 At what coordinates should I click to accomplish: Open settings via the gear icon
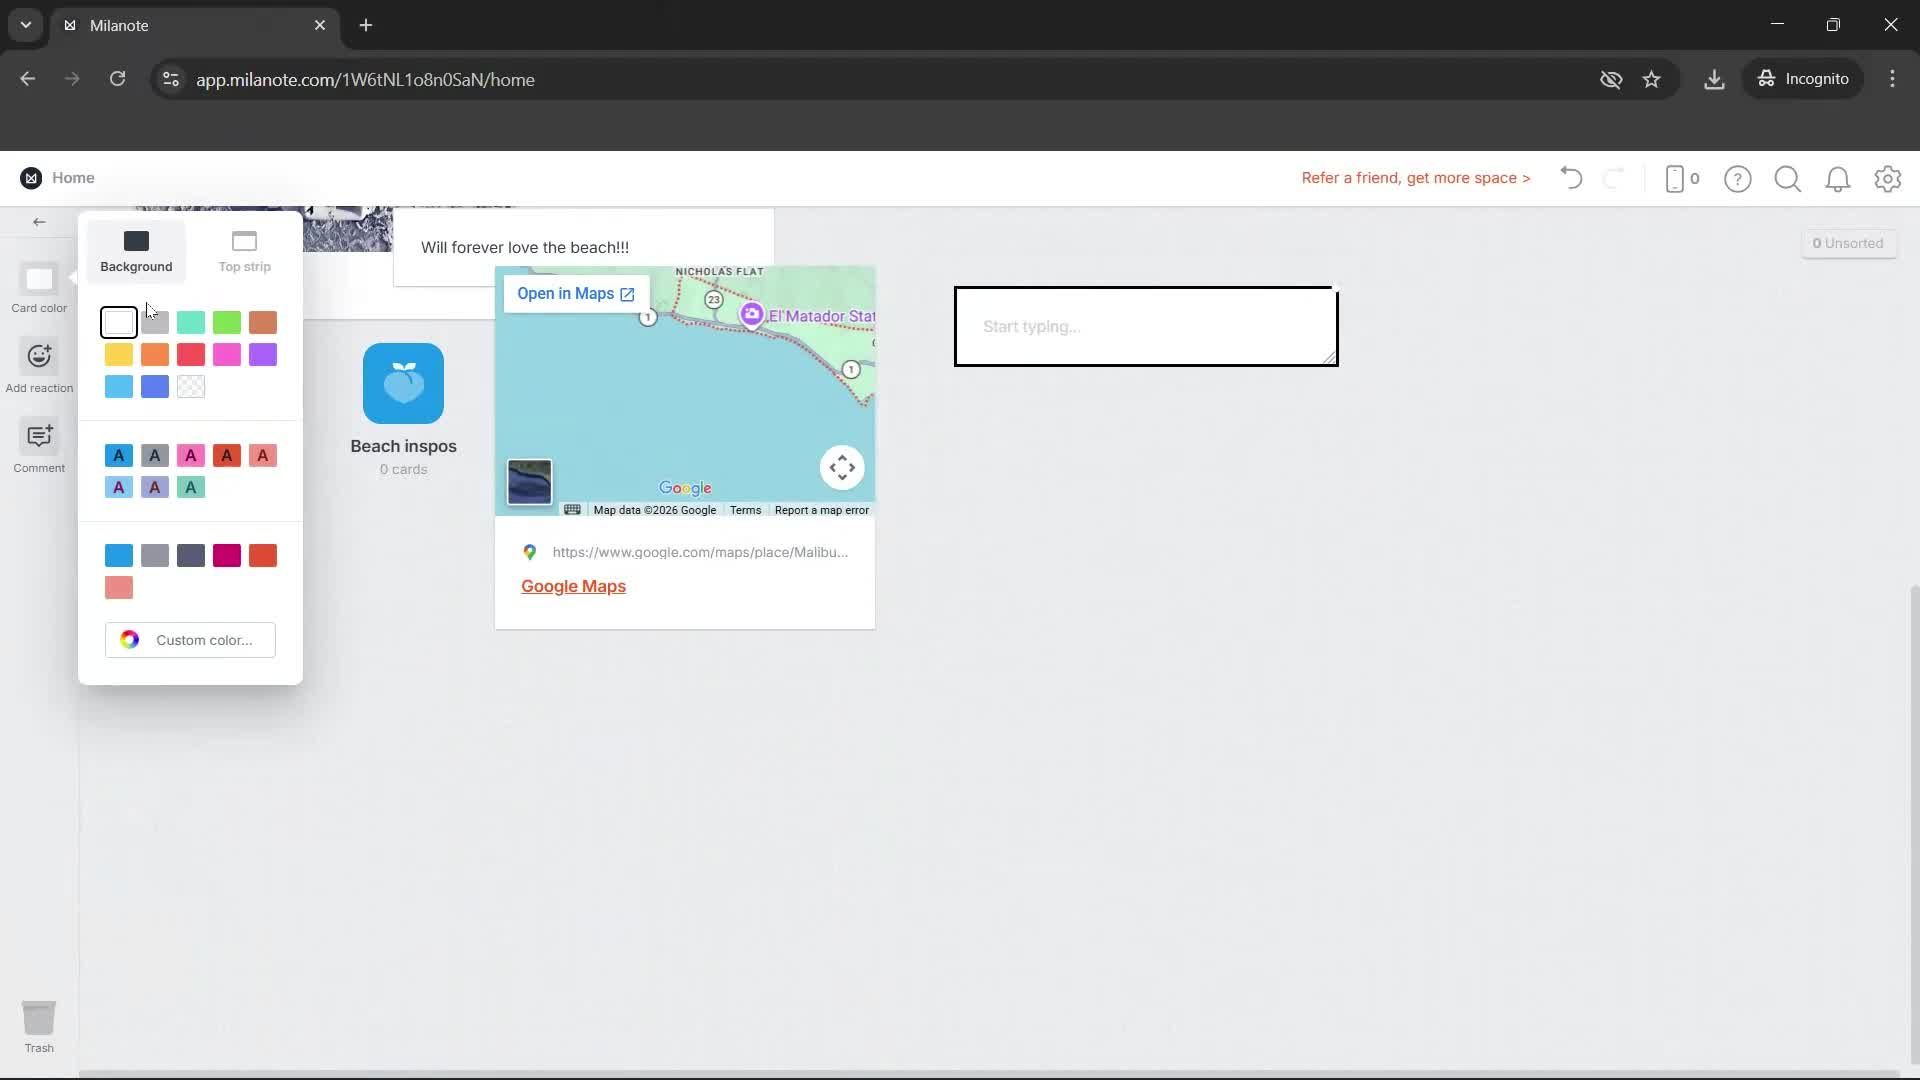coord(1888,178)
